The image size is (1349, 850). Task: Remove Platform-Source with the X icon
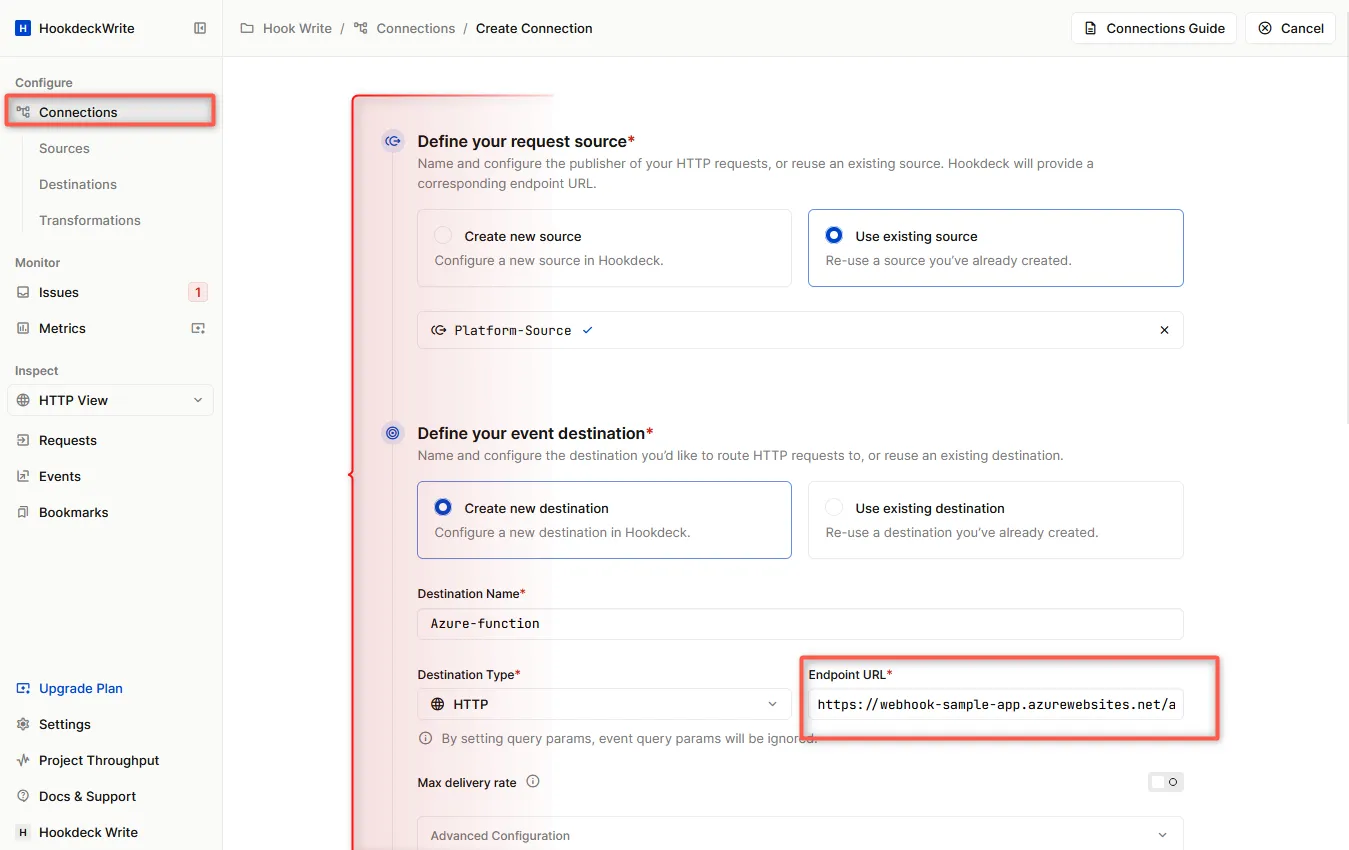1164,330
